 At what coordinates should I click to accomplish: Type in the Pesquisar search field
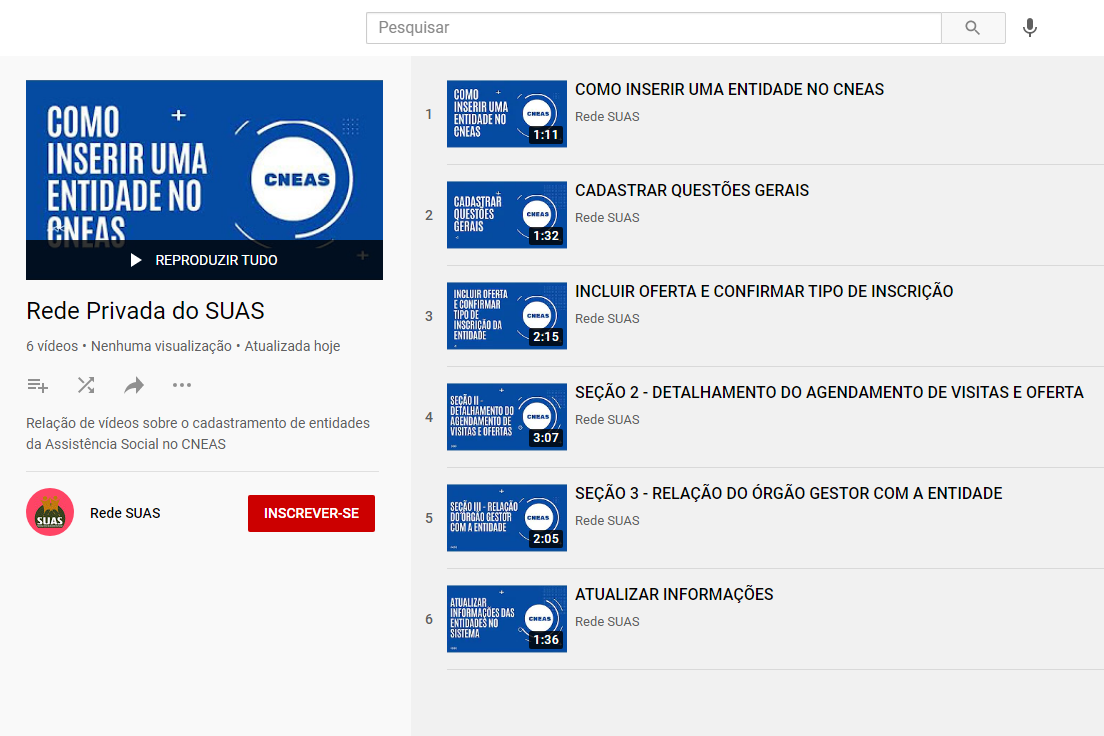[653, 28]
